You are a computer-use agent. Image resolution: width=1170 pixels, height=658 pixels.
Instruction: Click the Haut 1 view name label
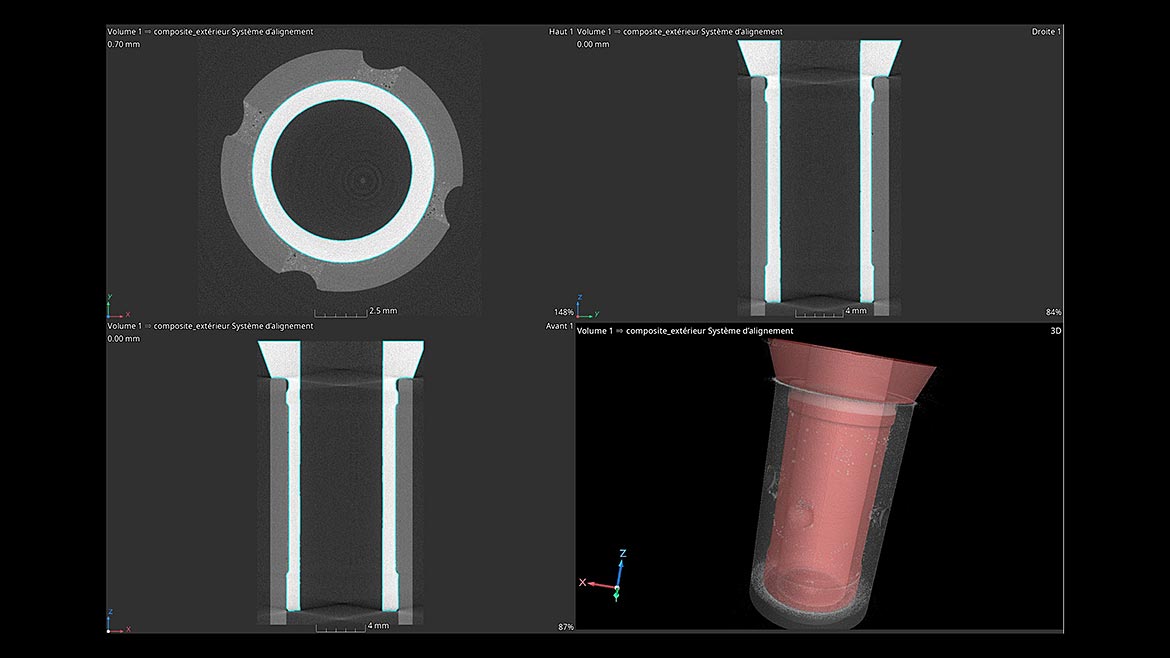click(560, 31)
